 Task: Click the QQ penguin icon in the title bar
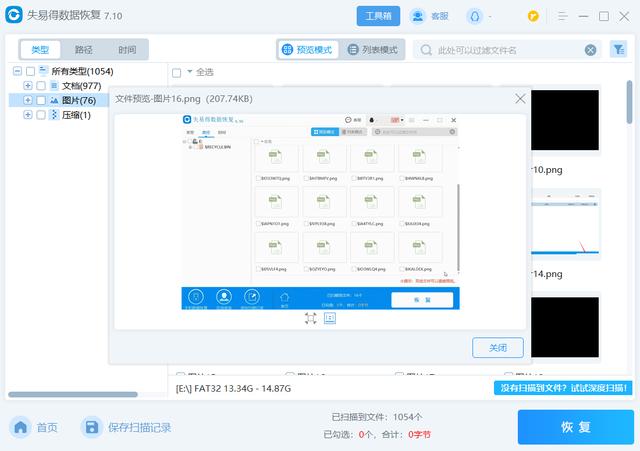(474, 16)
